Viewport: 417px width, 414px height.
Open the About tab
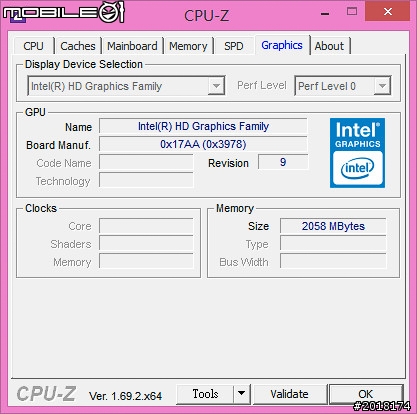click(x=329, y=46)
